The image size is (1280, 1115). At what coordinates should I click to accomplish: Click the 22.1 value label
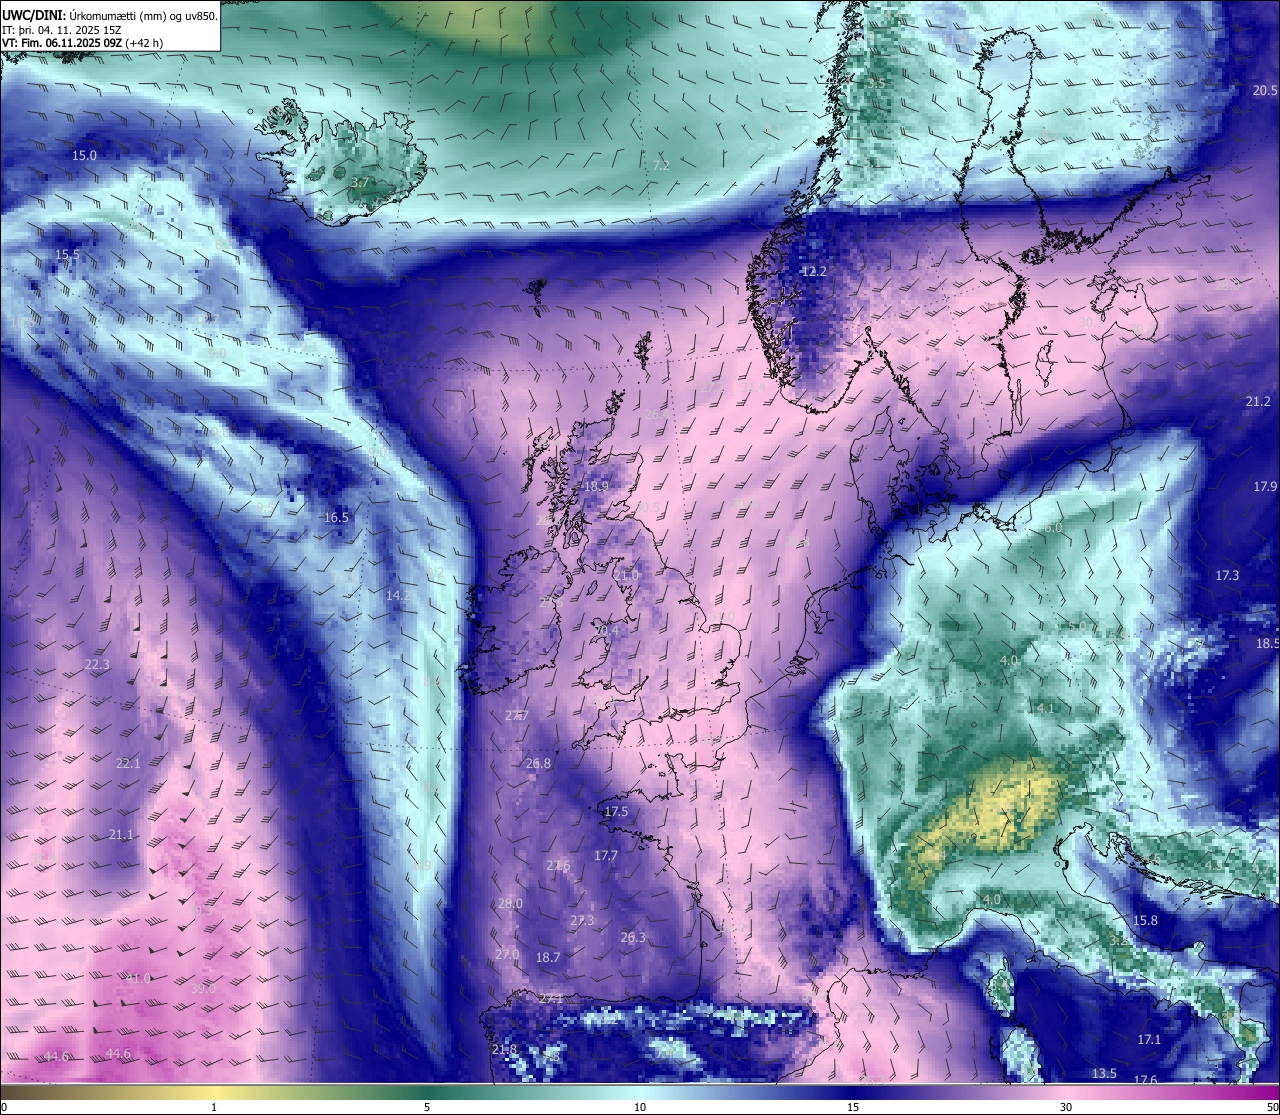pyautogui.click(x=128, y=763)
